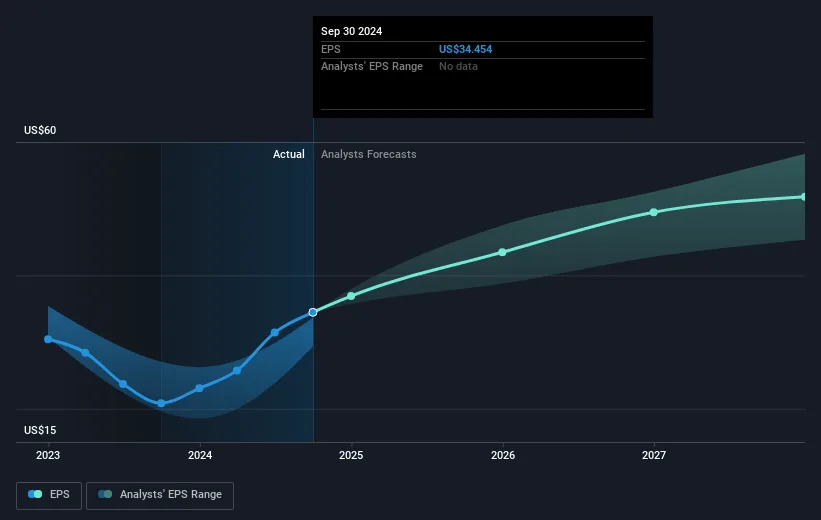Click the 2026 x-axis label
The width and height of the screenshot is (821, 520).
click(x=502, y=455)
